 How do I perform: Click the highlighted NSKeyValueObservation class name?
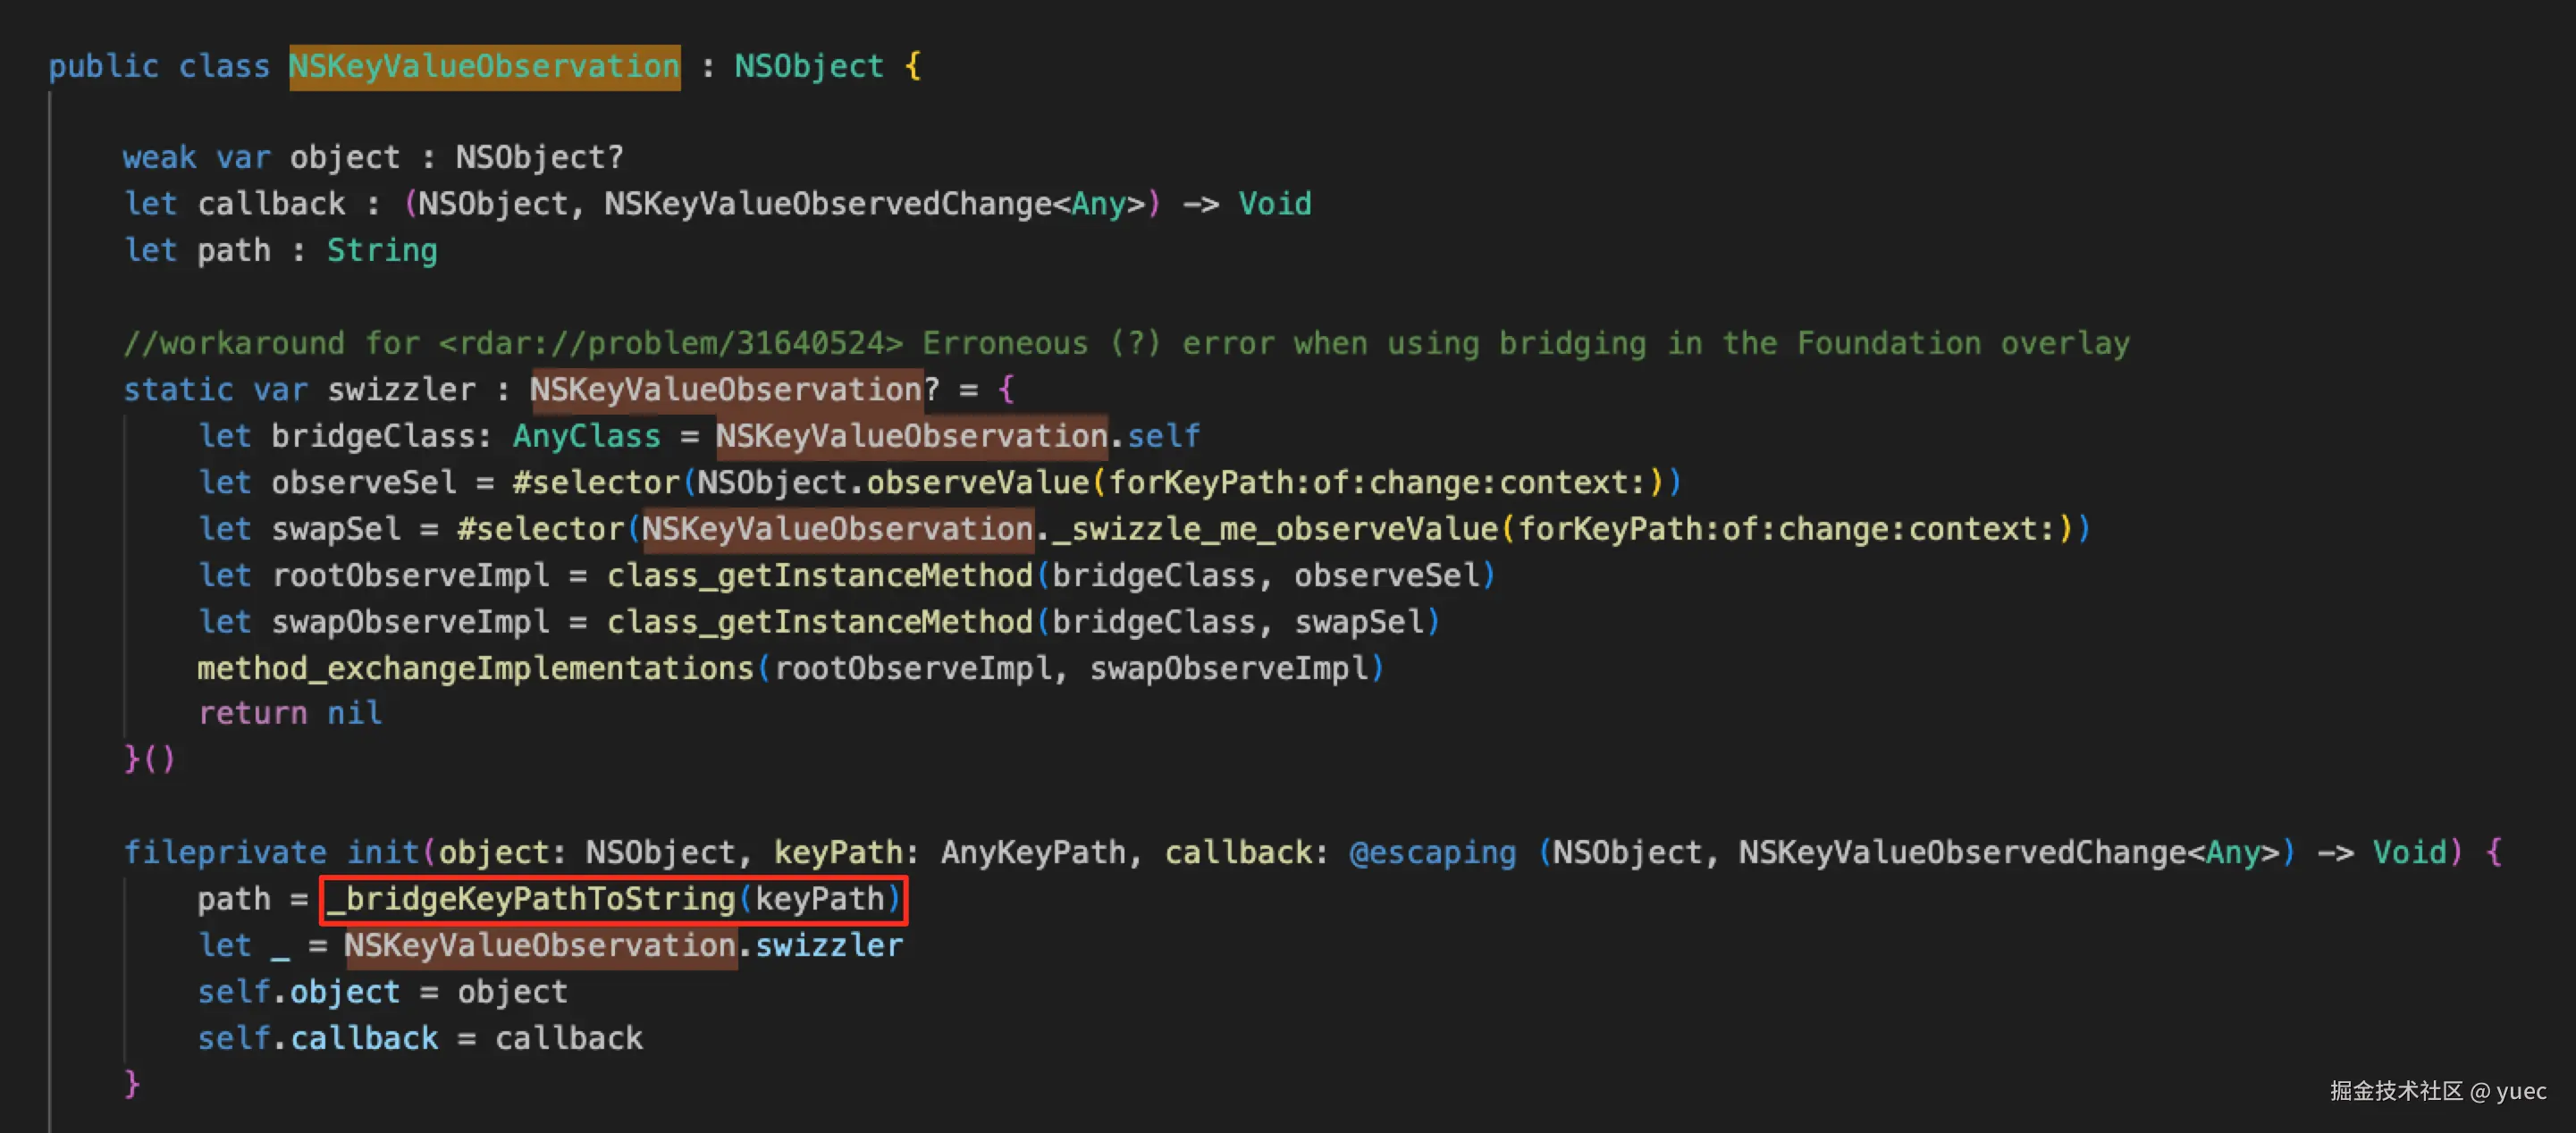(x=484, y=67)
